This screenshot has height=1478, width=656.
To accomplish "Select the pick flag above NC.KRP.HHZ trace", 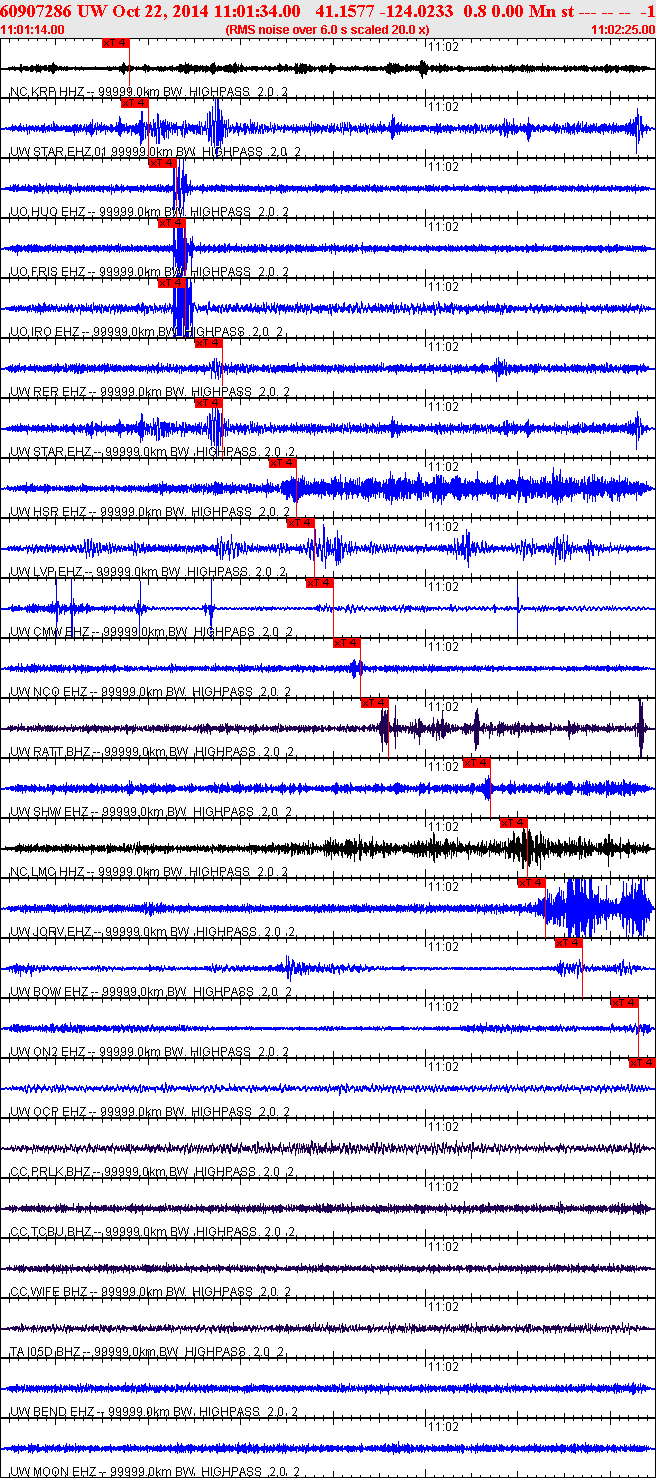I will (116, 43).
